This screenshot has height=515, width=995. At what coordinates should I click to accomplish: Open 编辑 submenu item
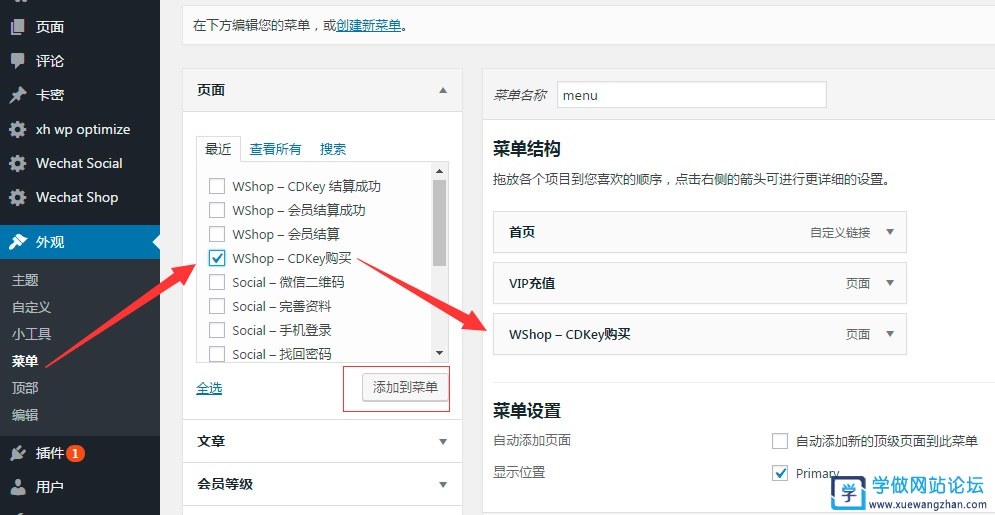point(25,415)
